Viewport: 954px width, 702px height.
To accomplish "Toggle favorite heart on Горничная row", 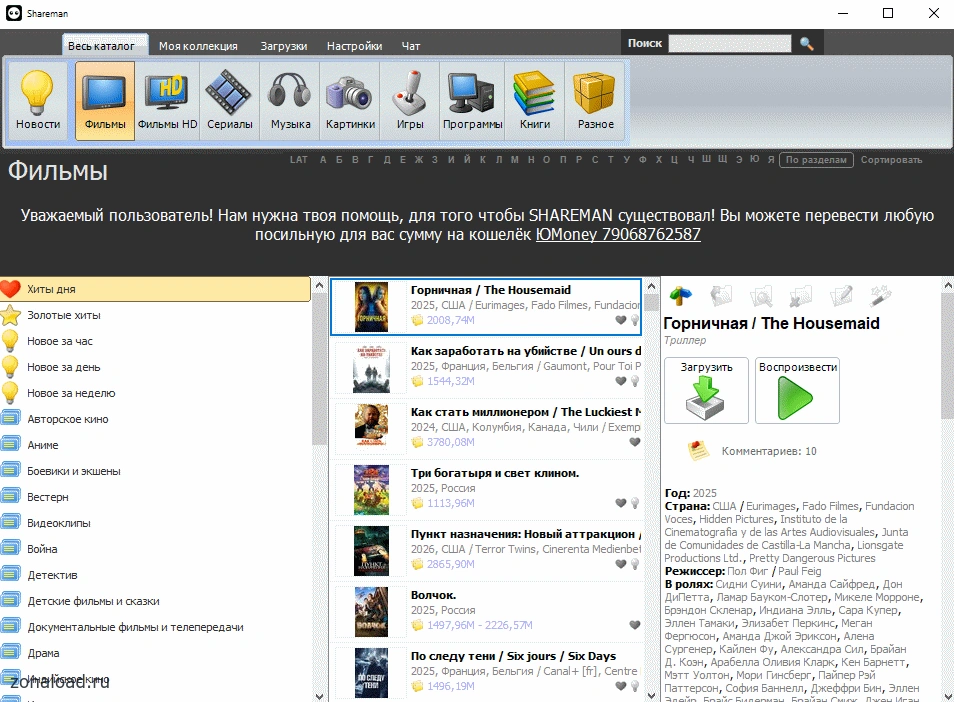I will tap(621, 320).
